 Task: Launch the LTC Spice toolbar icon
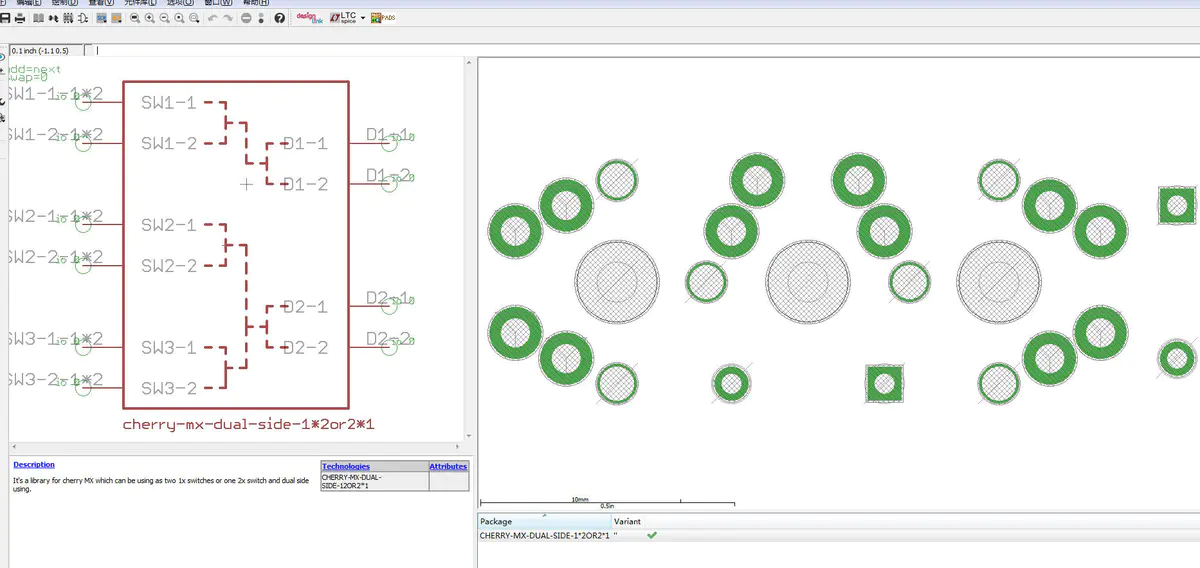coord(343,18)
